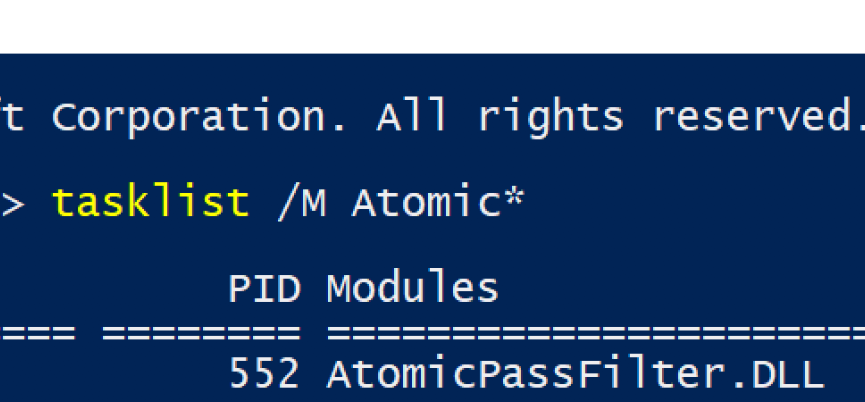Click the equals separator under the PID header

pyautogui.click(x=200, y=332)
